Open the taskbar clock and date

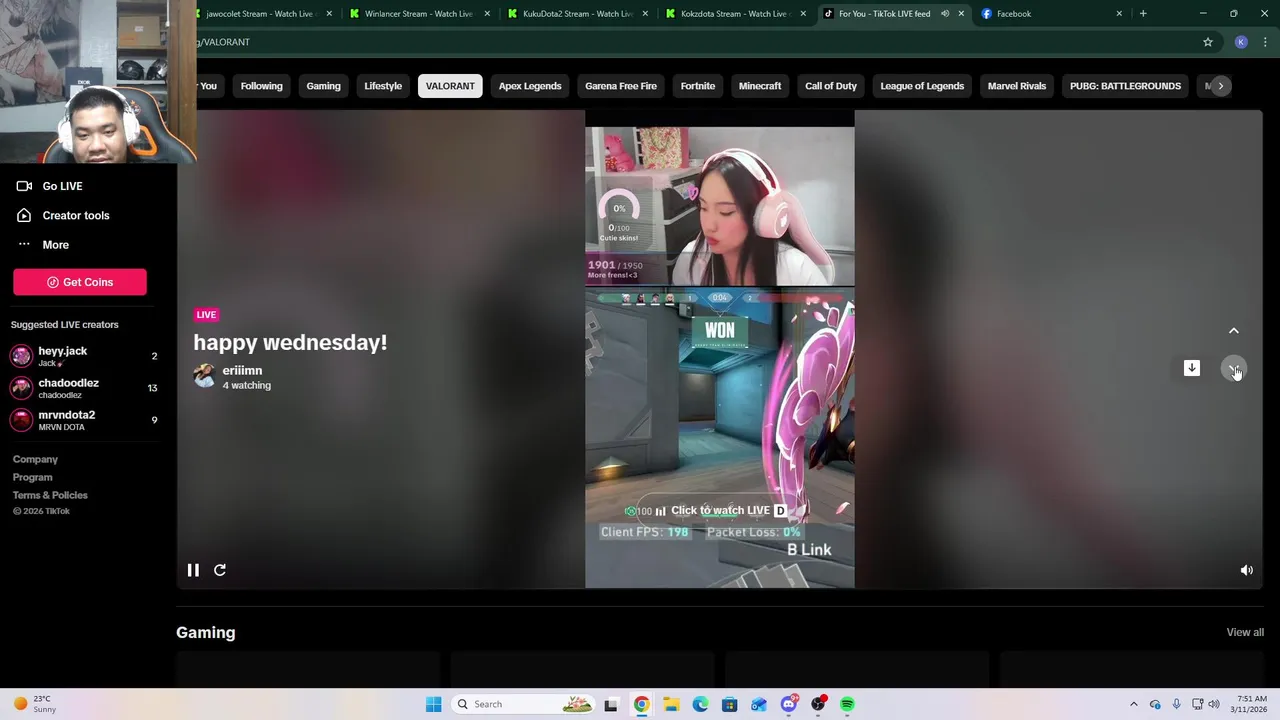click(1251, 704)
